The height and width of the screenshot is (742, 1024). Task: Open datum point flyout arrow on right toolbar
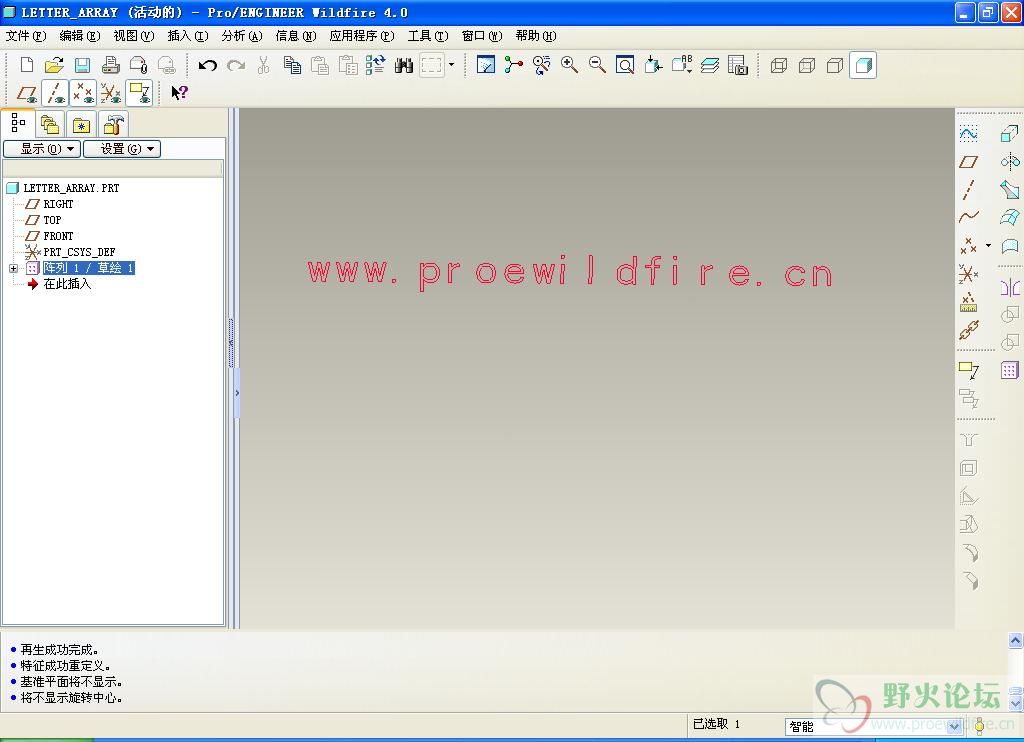988,246
